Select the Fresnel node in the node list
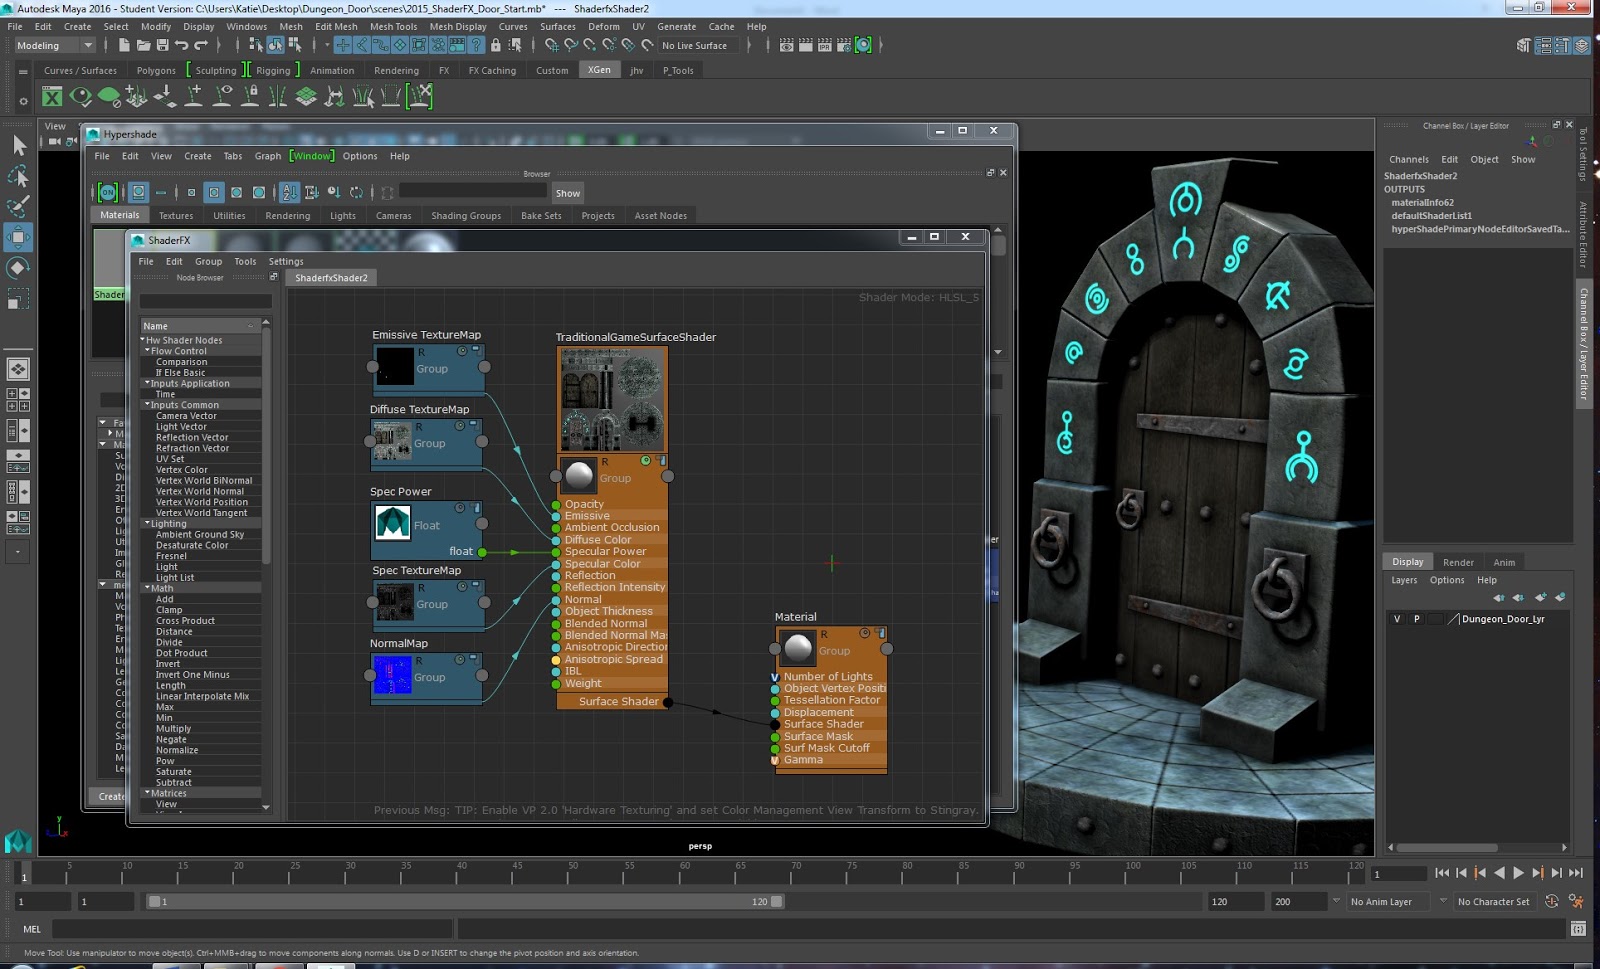Screen dimensions: 1600x969 (x=170, y=555)
